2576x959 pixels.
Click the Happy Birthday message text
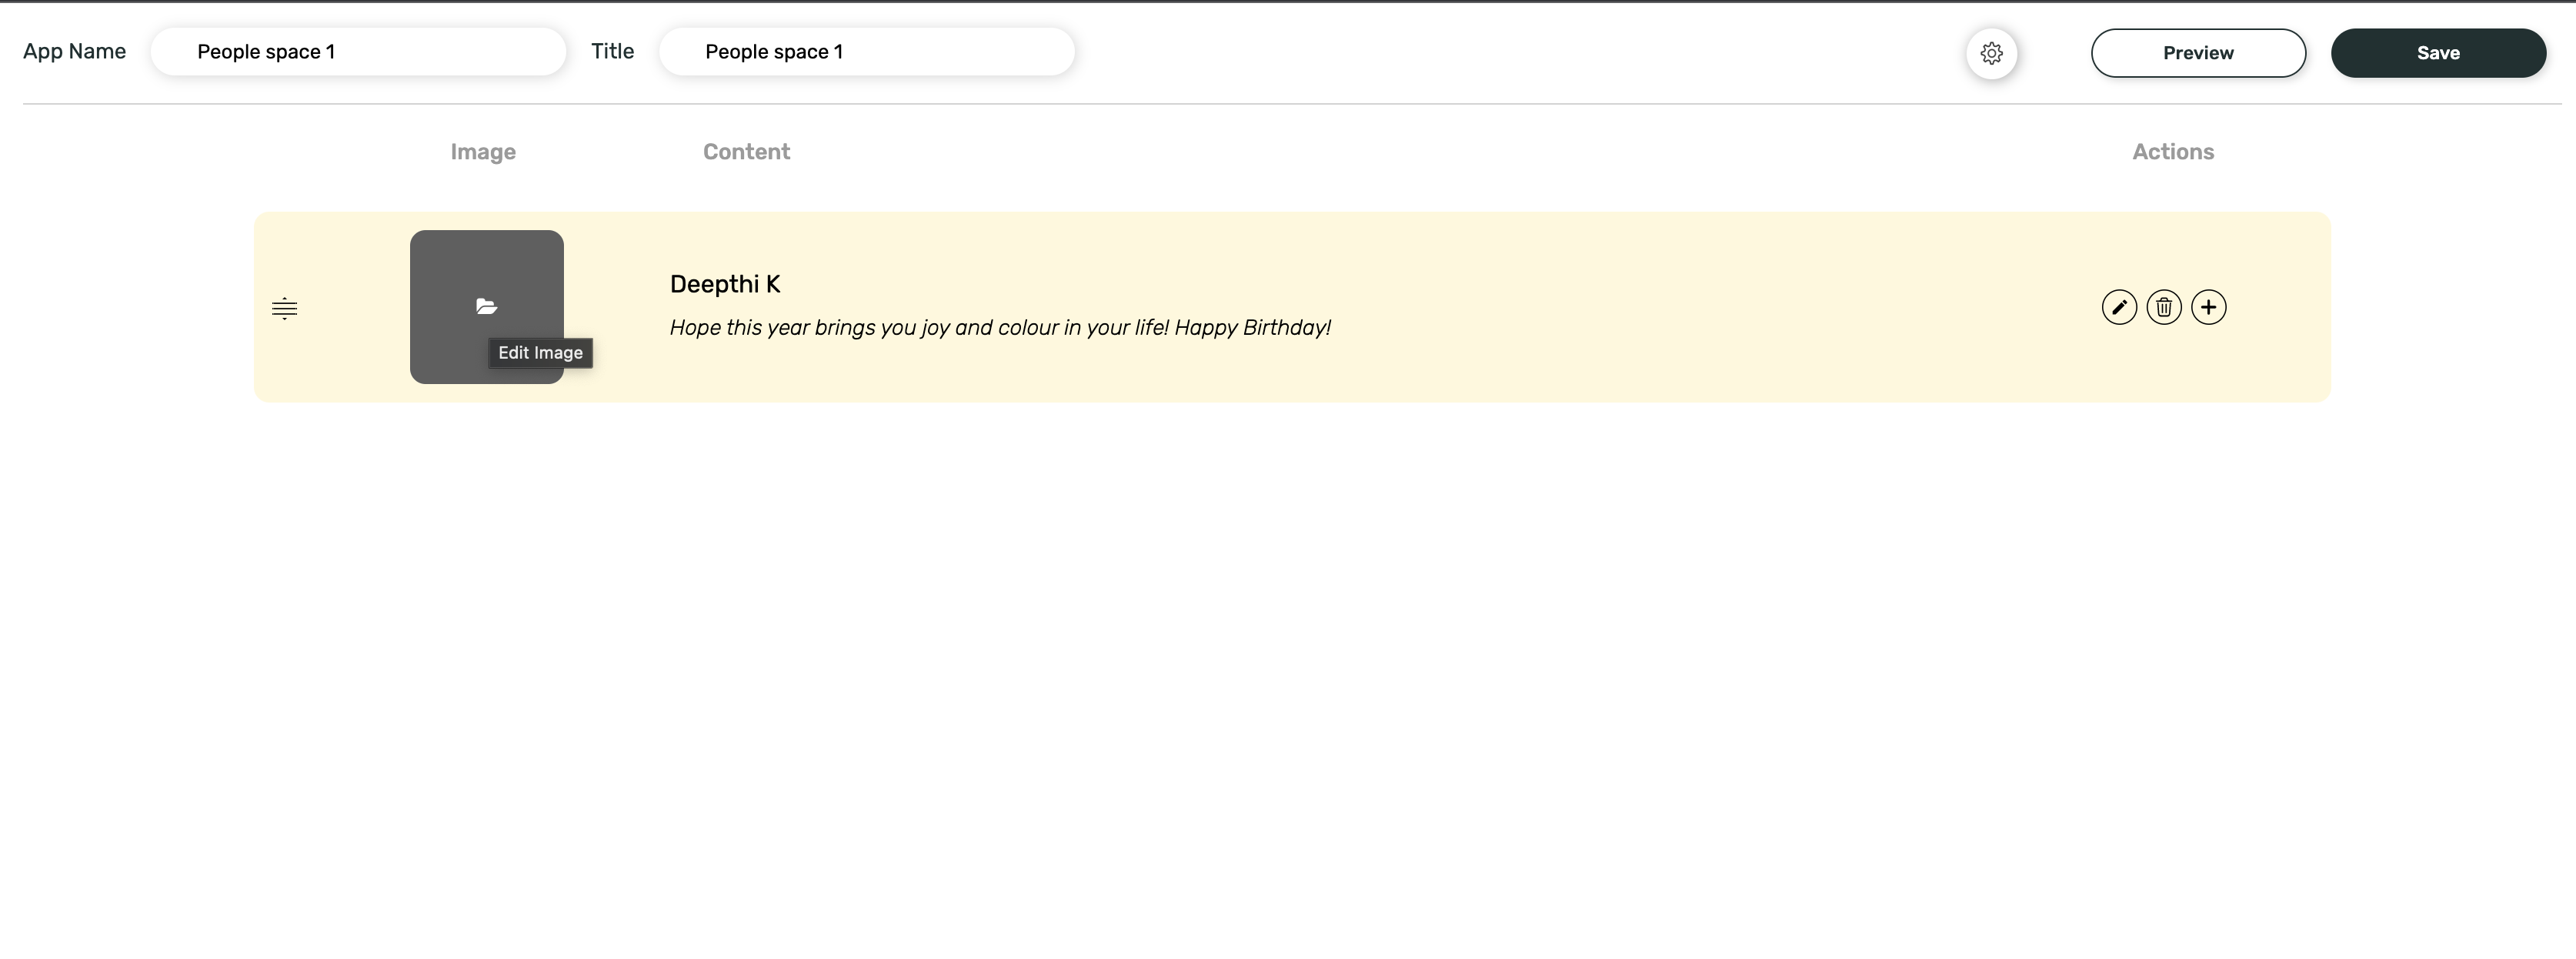tap(999, 328)
